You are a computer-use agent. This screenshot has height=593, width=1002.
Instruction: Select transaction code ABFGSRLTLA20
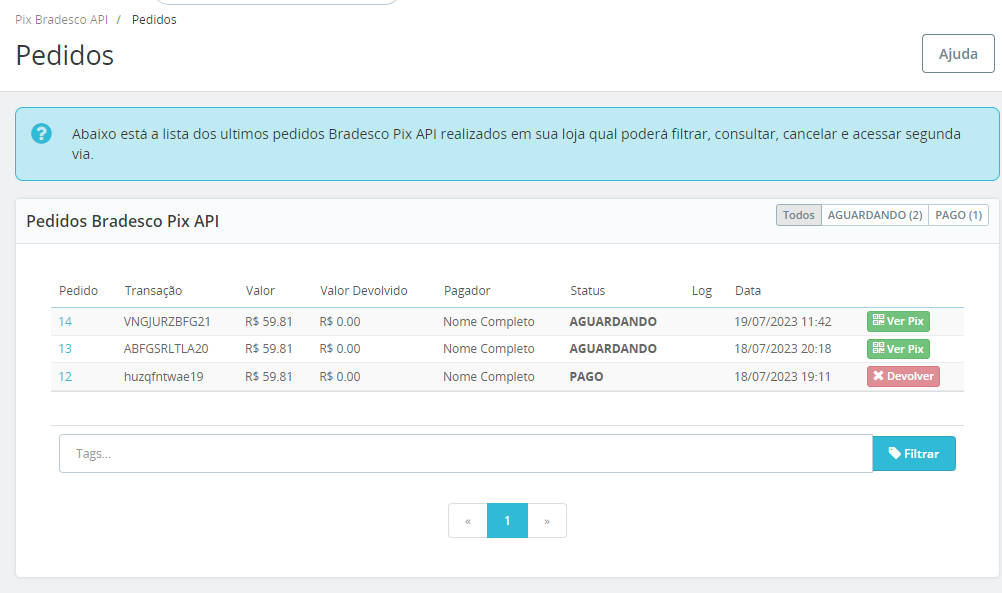166,349
